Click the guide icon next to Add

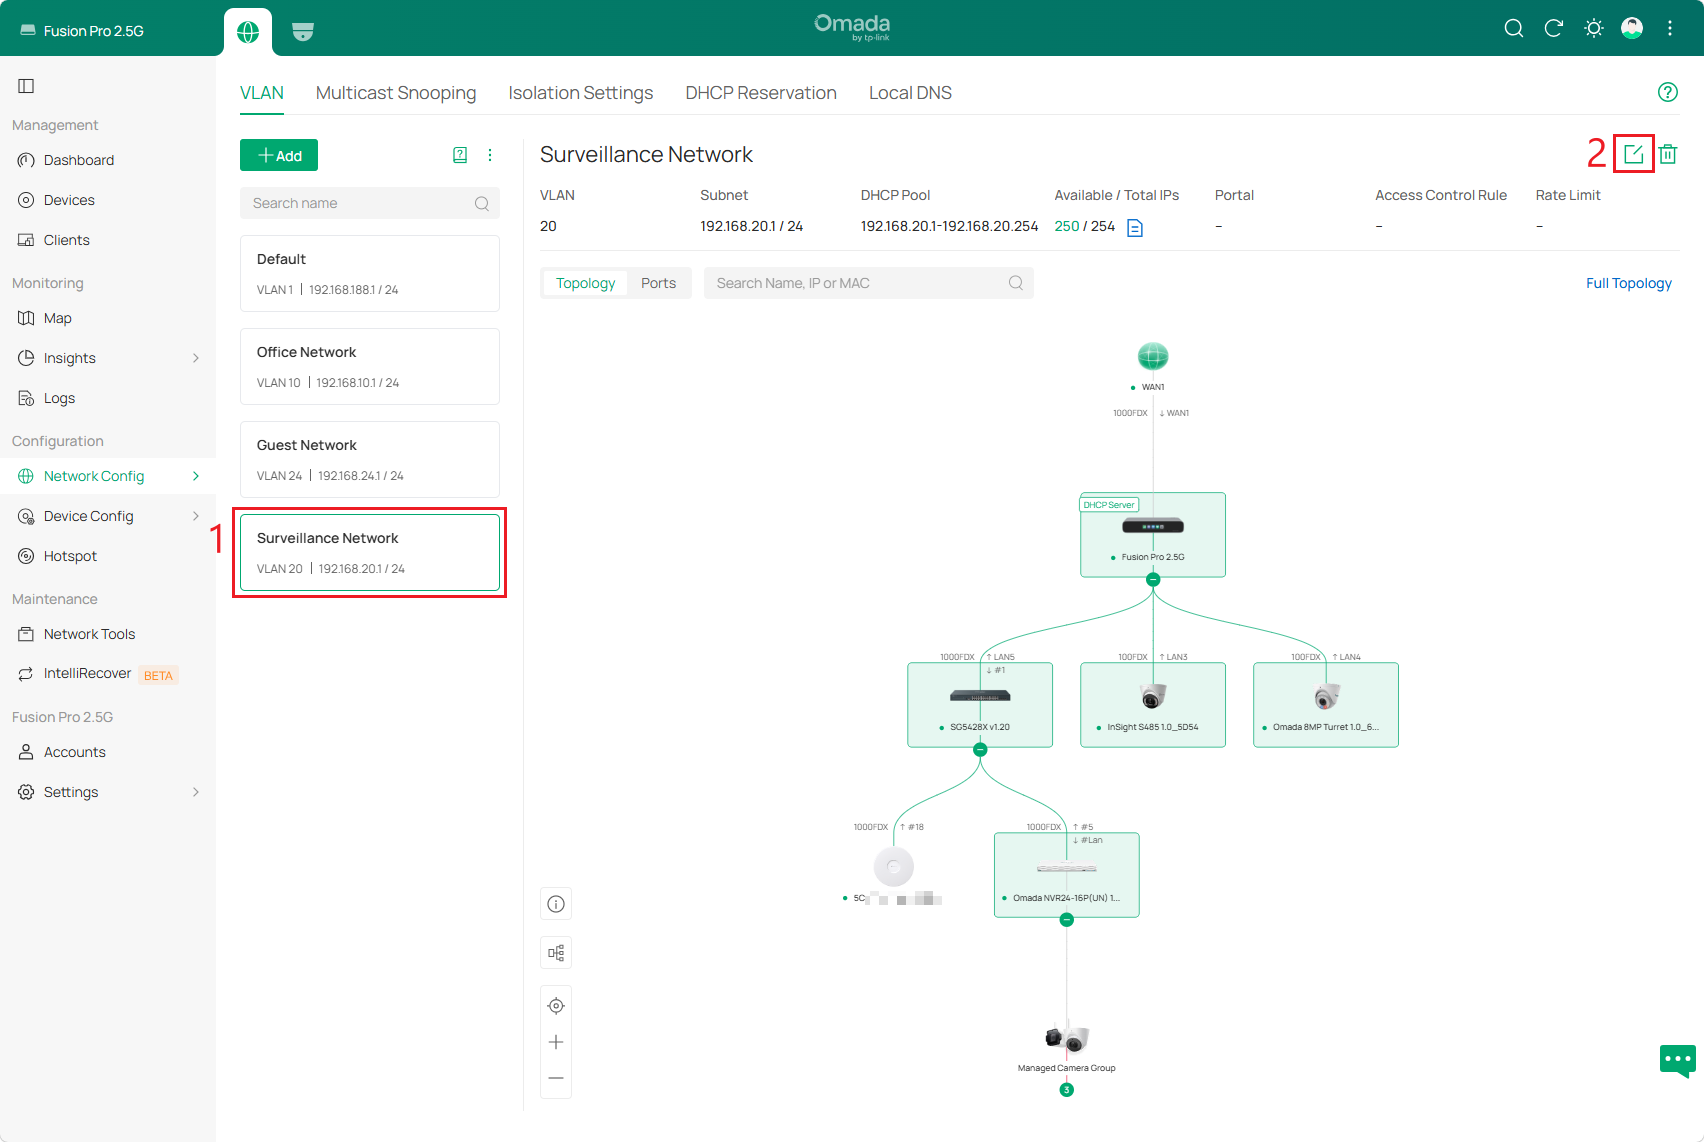[x=460, y=155]
